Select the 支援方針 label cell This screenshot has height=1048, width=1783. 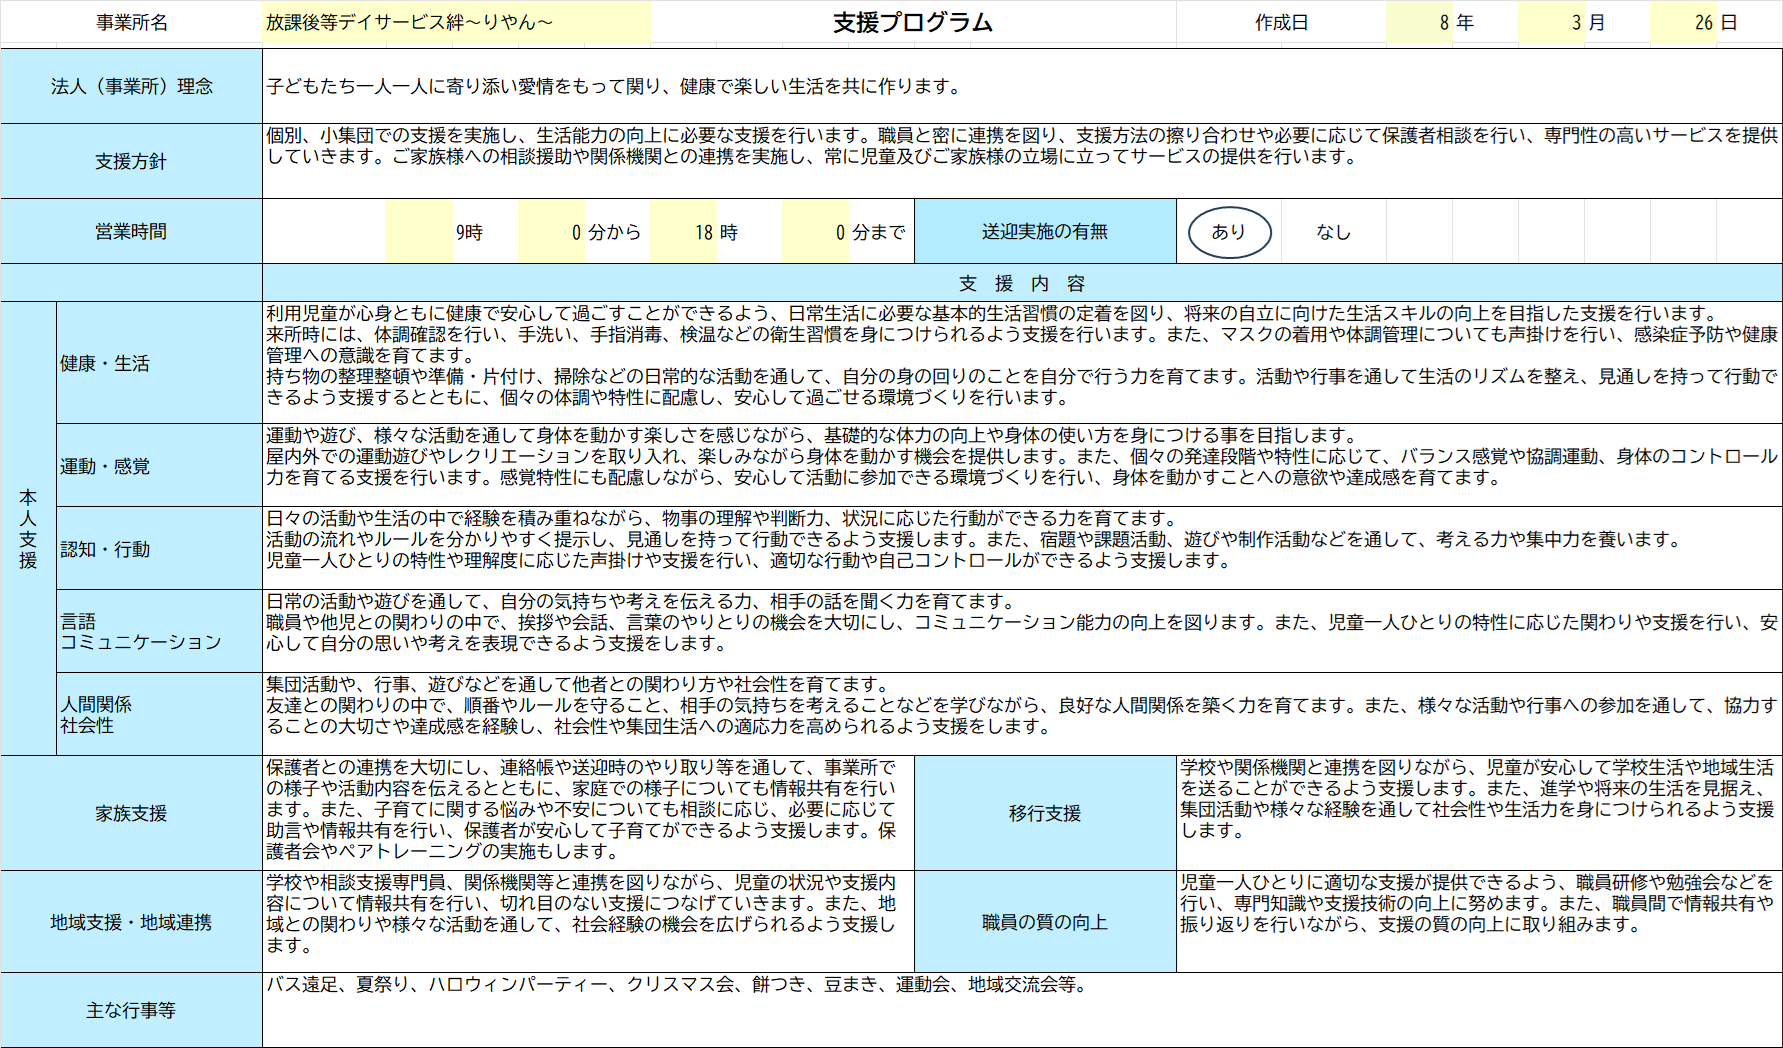(x=131, y=161)
